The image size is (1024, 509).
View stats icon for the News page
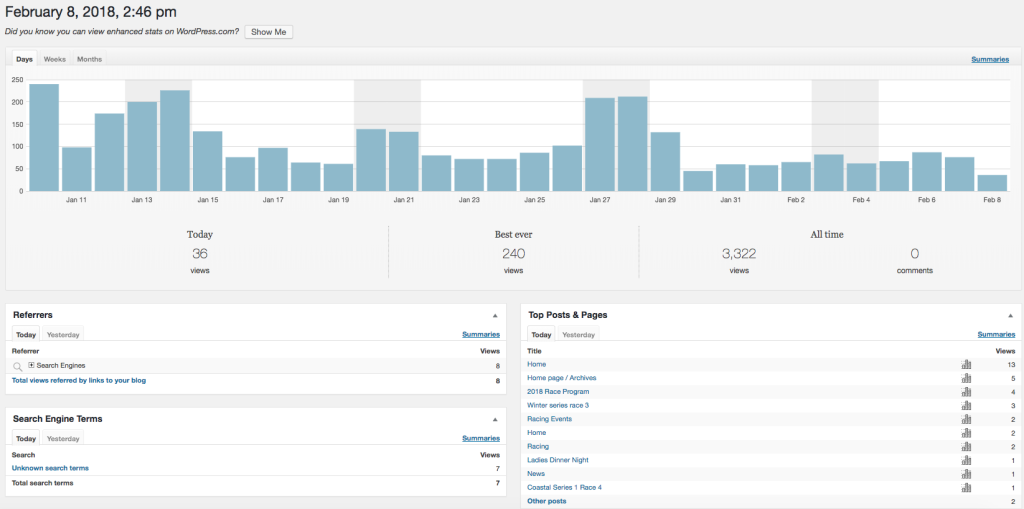966,474
